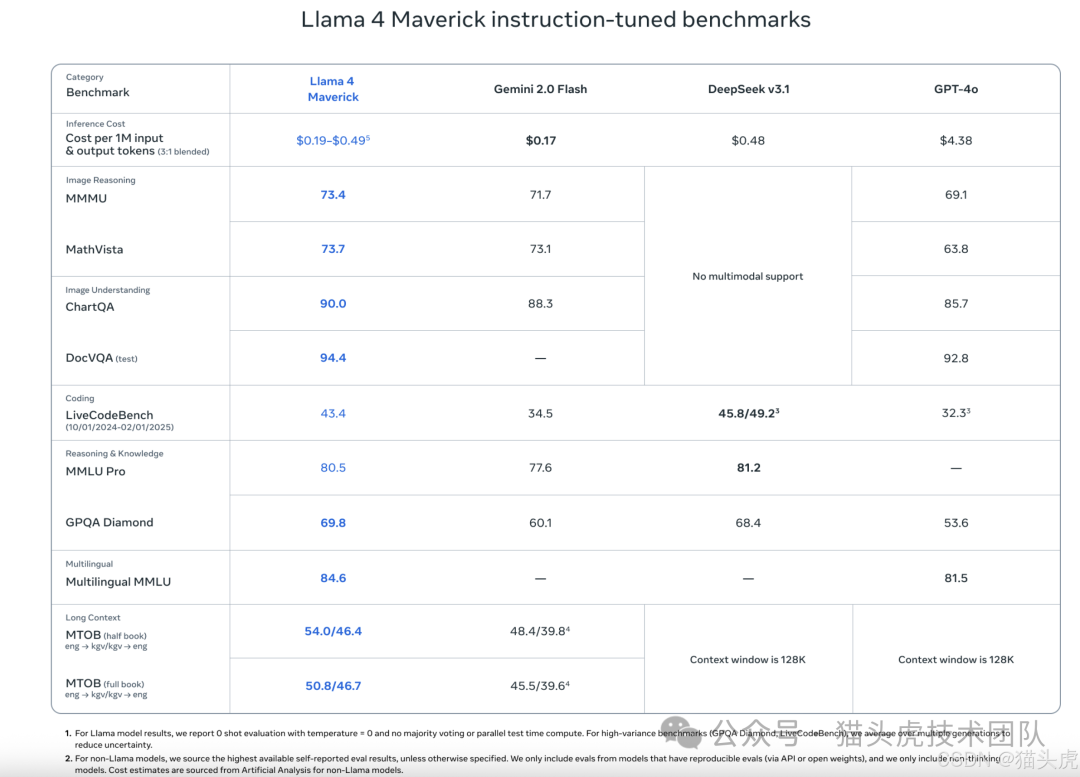Select the DocVQA score '92.8'
The height and width of the screenshot is (777, 1080).
coord(955,358)
